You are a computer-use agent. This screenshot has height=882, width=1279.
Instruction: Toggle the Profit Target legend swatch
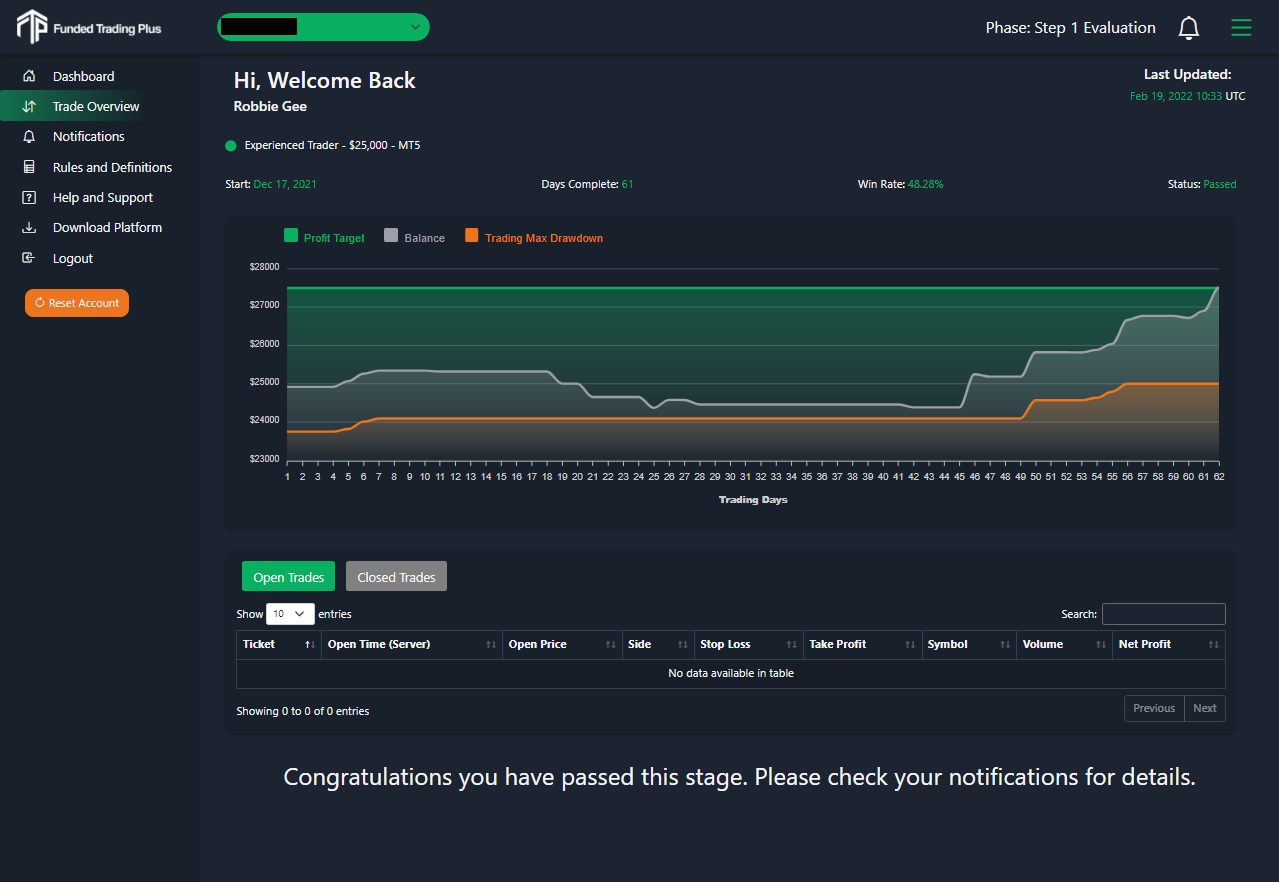291,236
